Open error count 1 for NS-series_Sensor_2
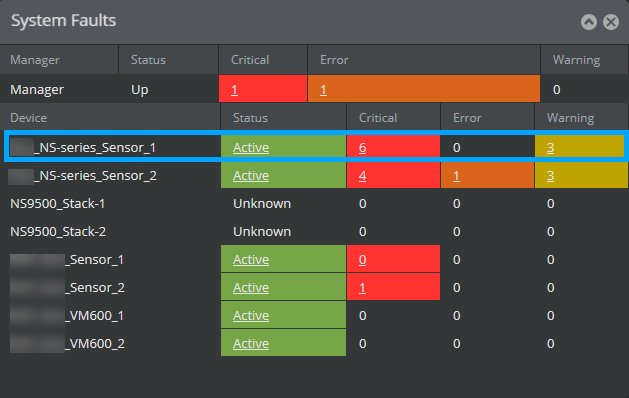This screenshot has width=629, height=398. click(x=456, y=176)
